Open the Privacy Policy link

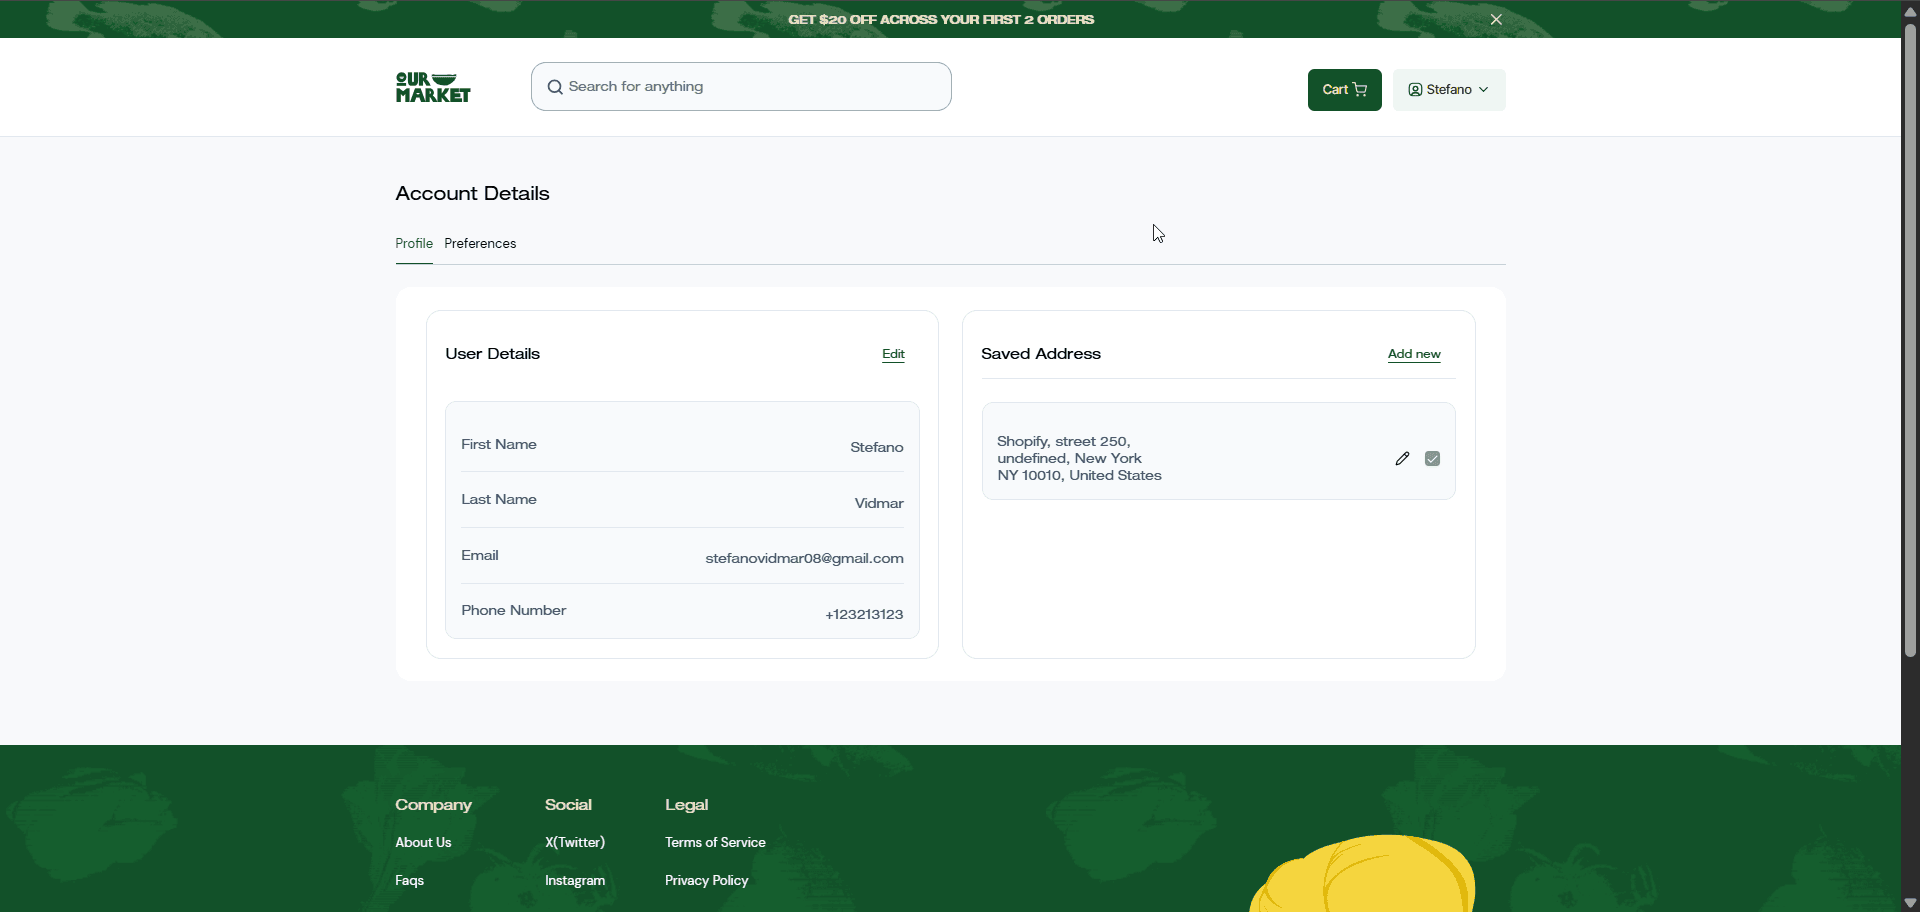[x=706, y=881]
